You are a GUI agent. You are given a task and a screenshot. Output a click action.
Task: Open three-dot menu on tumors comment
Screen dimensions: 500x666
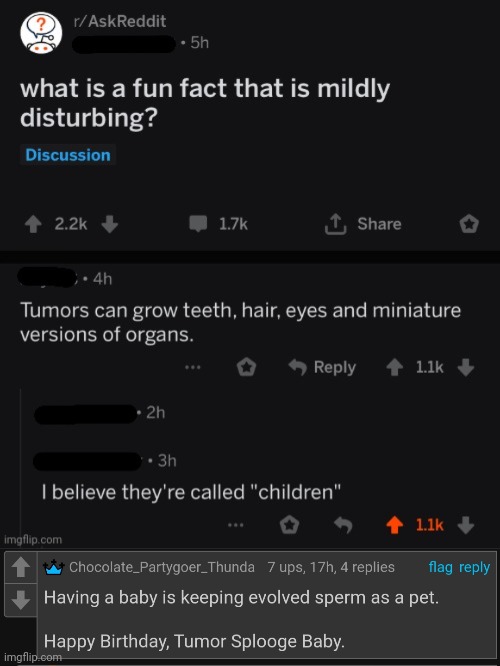[192, 367]
